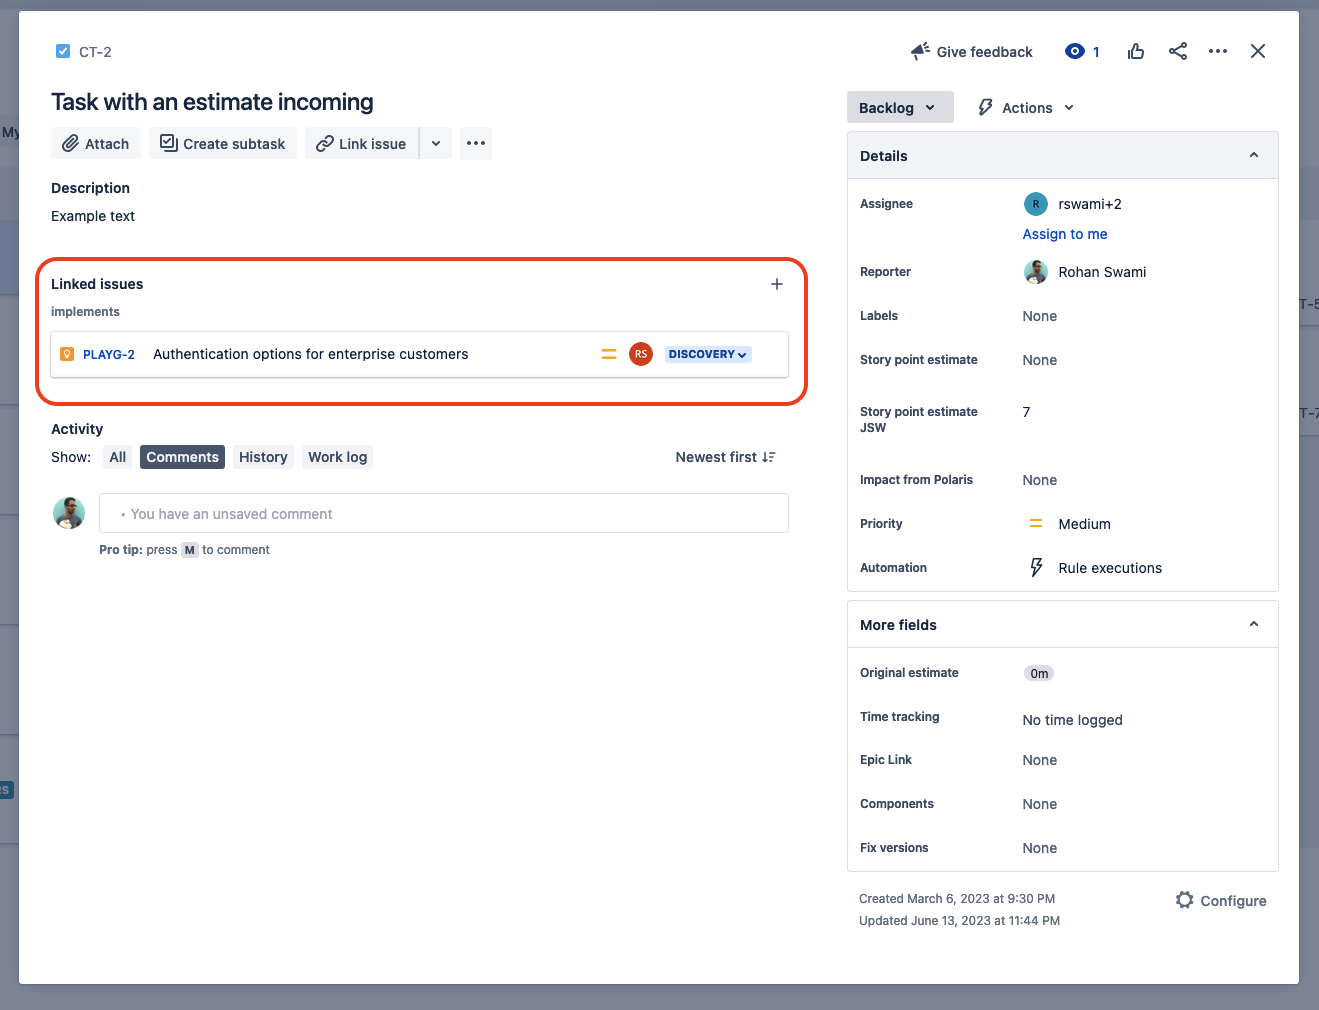Vote using the thumbs up icon
This screenshot has width=1319, height=1010.
click(x=1136, y=51)
